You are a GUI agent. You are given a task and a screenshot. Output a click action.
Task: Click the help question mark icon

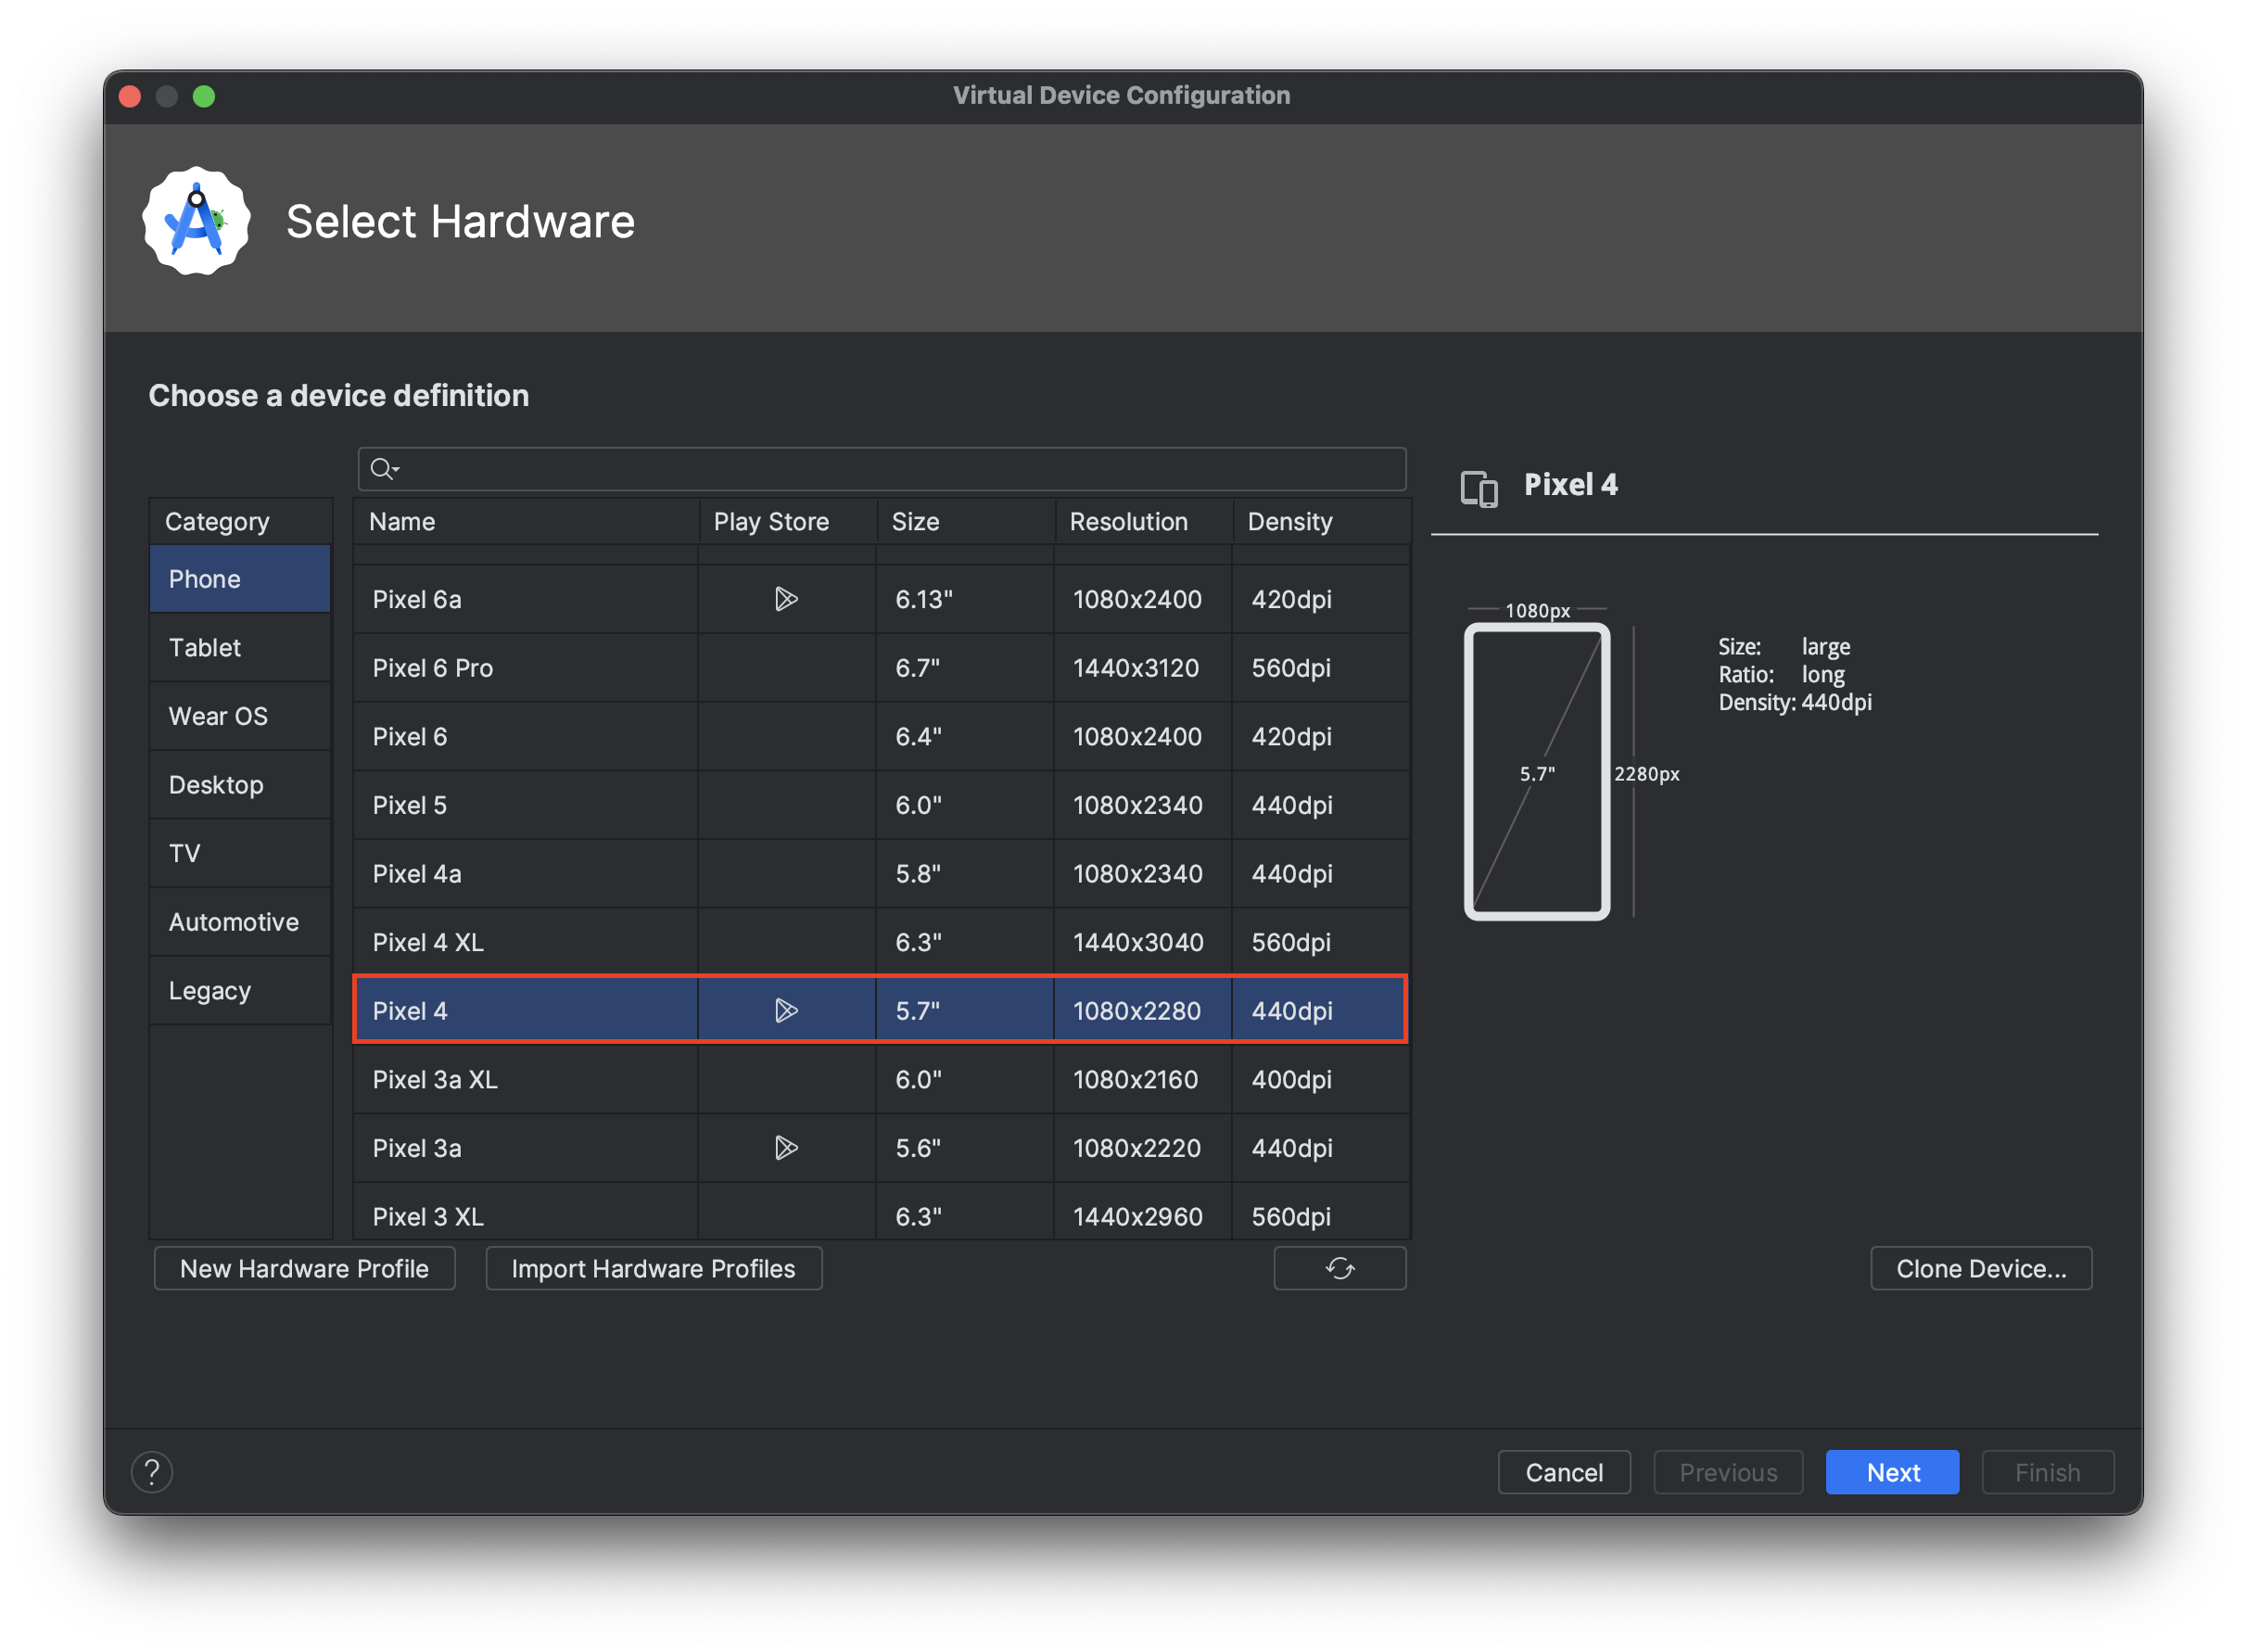click(x=152, y=1472)
